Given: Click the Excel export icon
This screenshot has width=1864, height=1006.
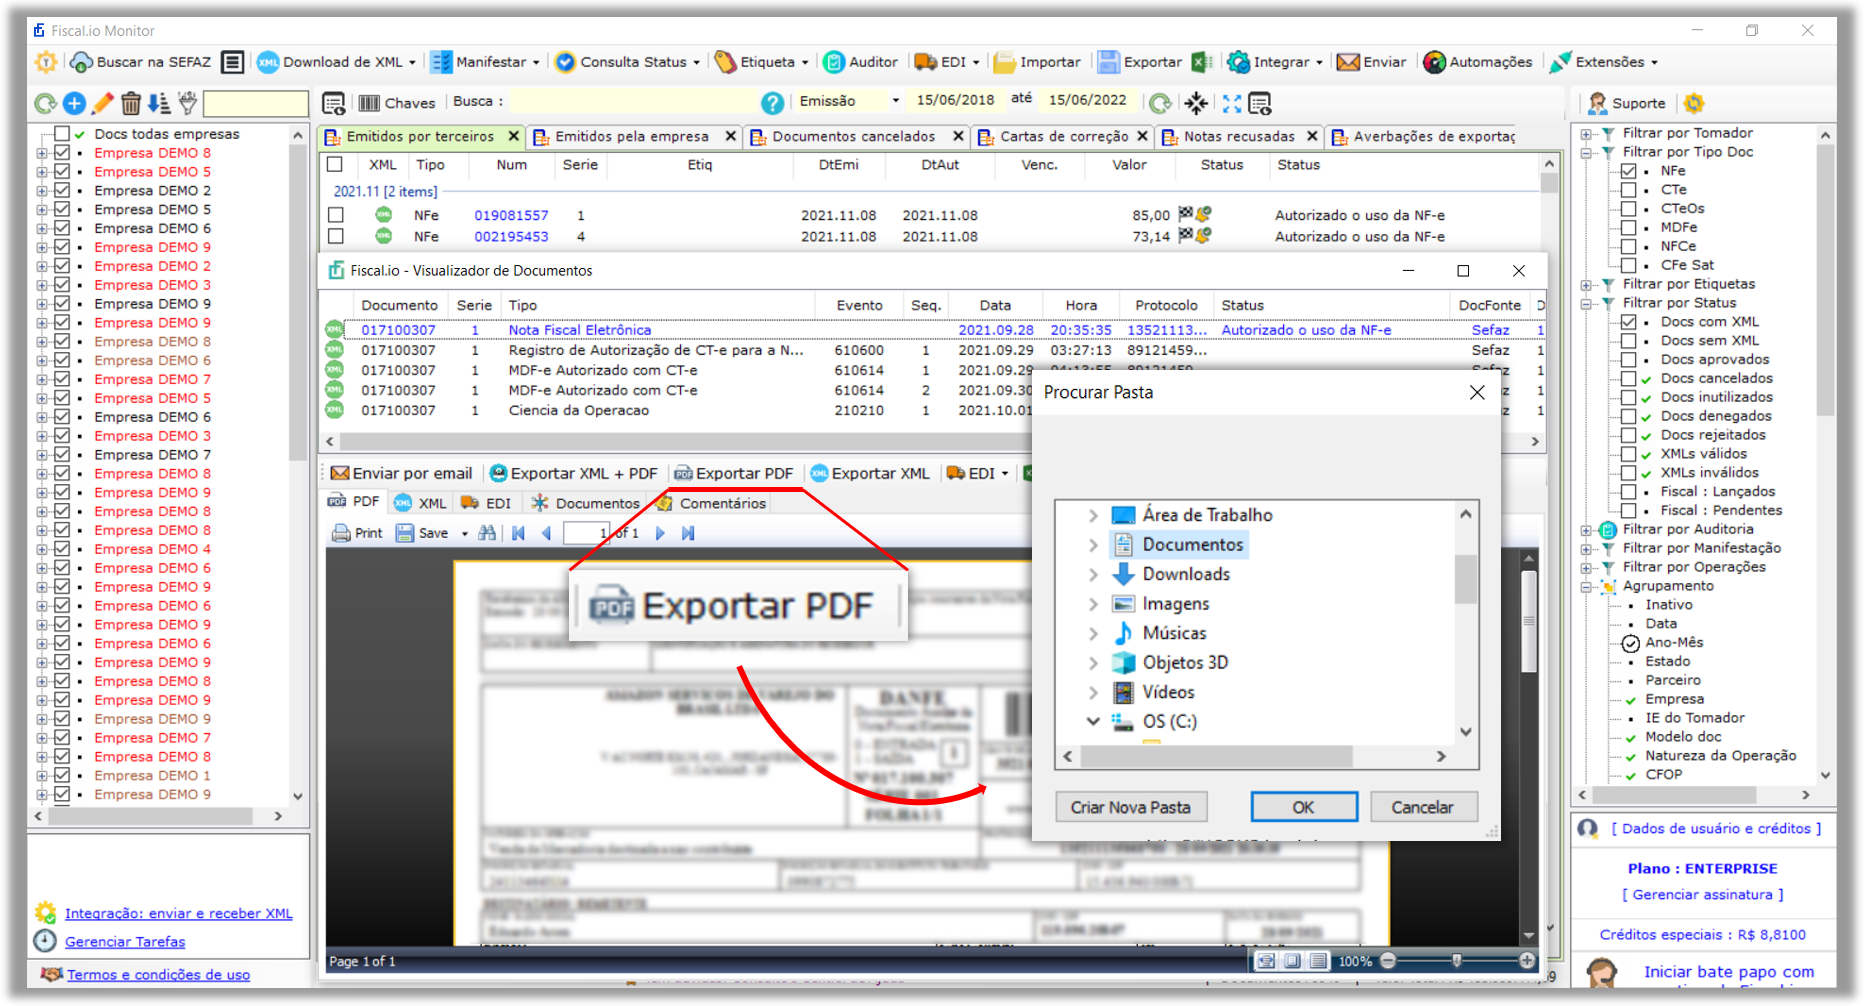Looking at the screenshot, I should pyautogui.click(x=1201, y=62).
